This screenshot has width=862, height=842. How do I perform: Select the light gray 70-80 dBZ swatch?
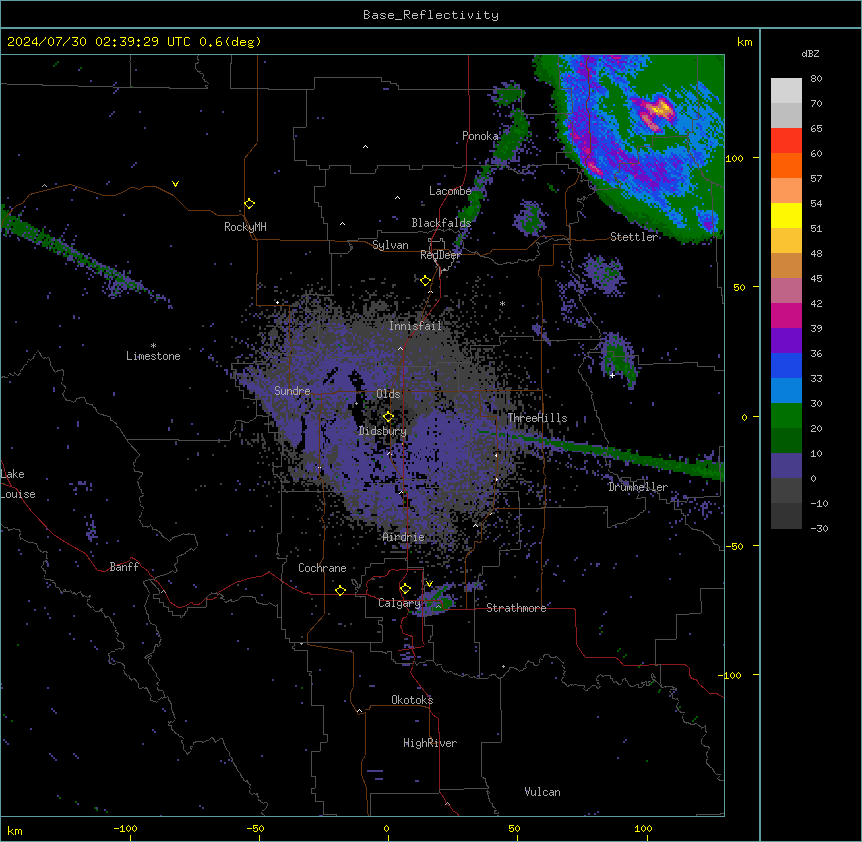click(x=786, y=91)
